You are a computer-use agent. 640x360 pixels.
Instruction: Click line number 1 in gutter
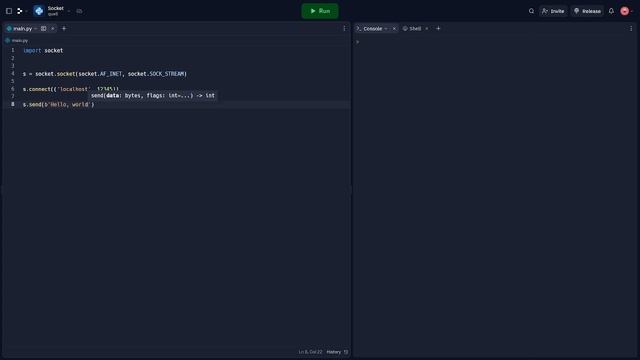coord(13,50)
